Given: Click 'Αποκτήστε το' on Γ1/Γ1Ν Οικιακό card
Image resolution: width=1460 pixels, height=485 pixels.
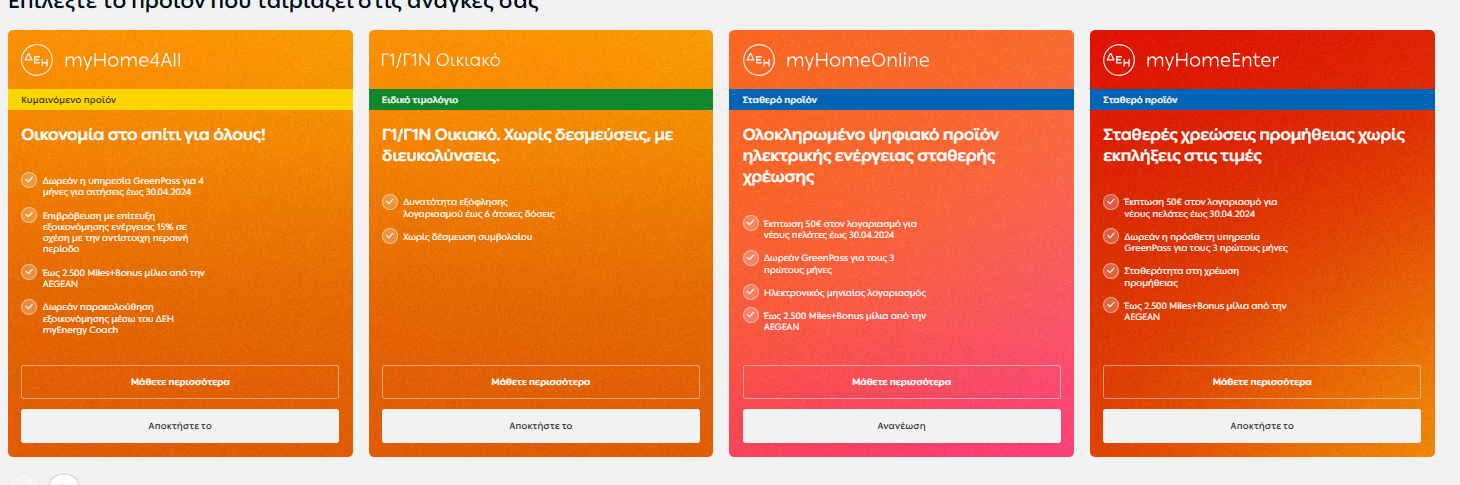Looking at the screenshot, I should 541,426.
